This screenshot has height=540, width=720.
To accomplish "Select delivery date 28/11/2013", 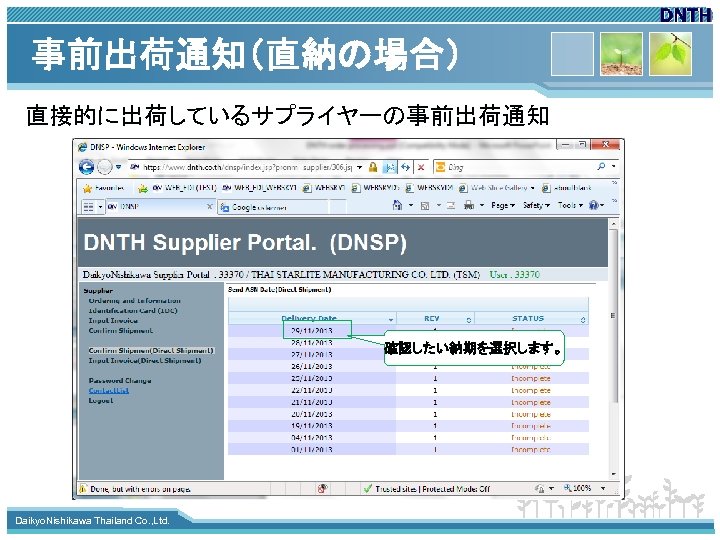I will tap(312, 343).
